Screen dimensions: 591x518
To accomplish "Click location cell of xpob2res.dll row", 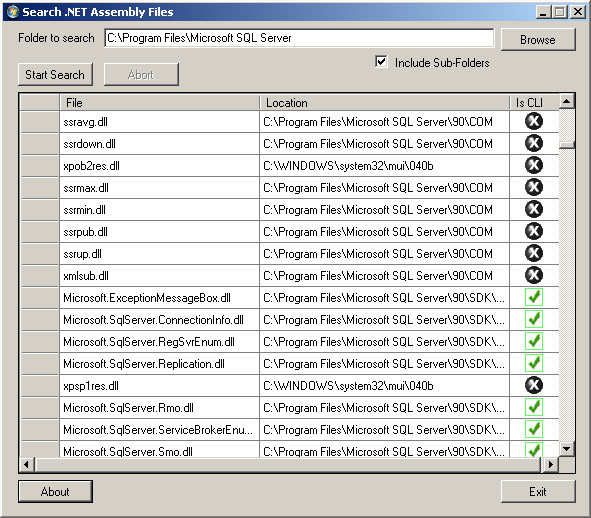I will pyautogui.click(x=384, y=165).
